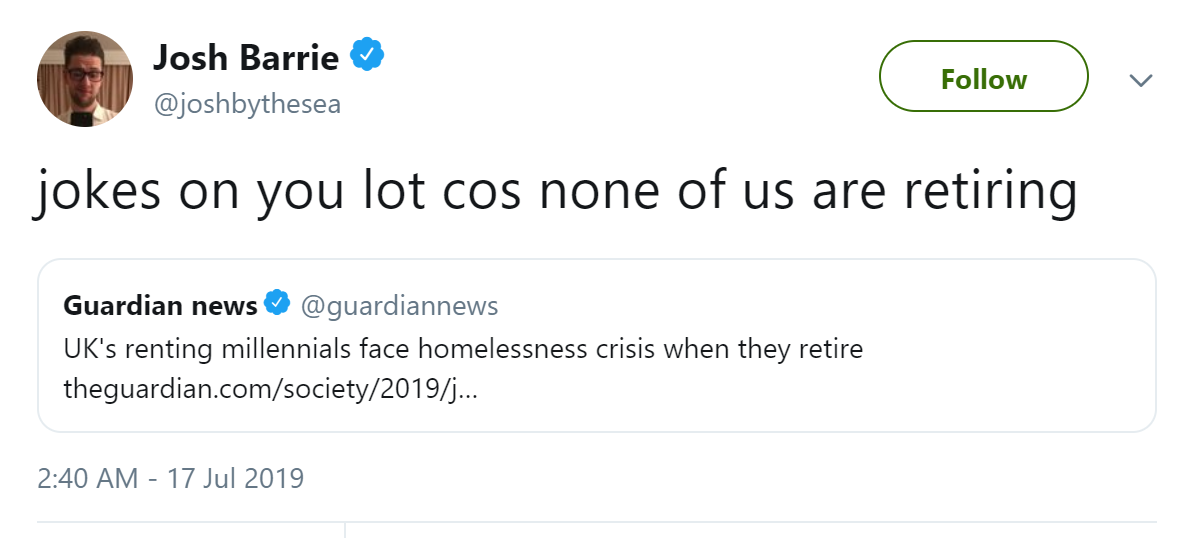Click the 2:40 AM time in timestamp
The image size is (1182, 538).
click(x=87, y=478)
